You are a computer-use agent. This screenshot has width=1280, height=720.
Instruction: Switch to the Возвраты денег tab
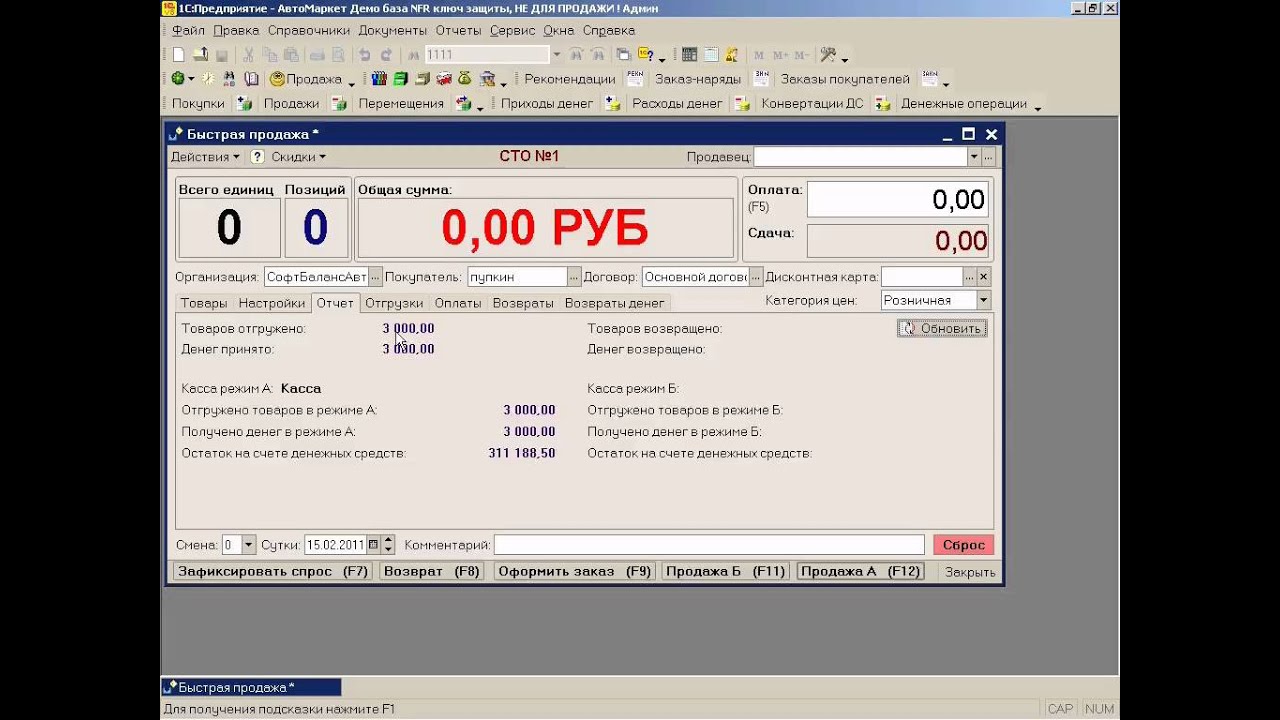click(614, 303)
